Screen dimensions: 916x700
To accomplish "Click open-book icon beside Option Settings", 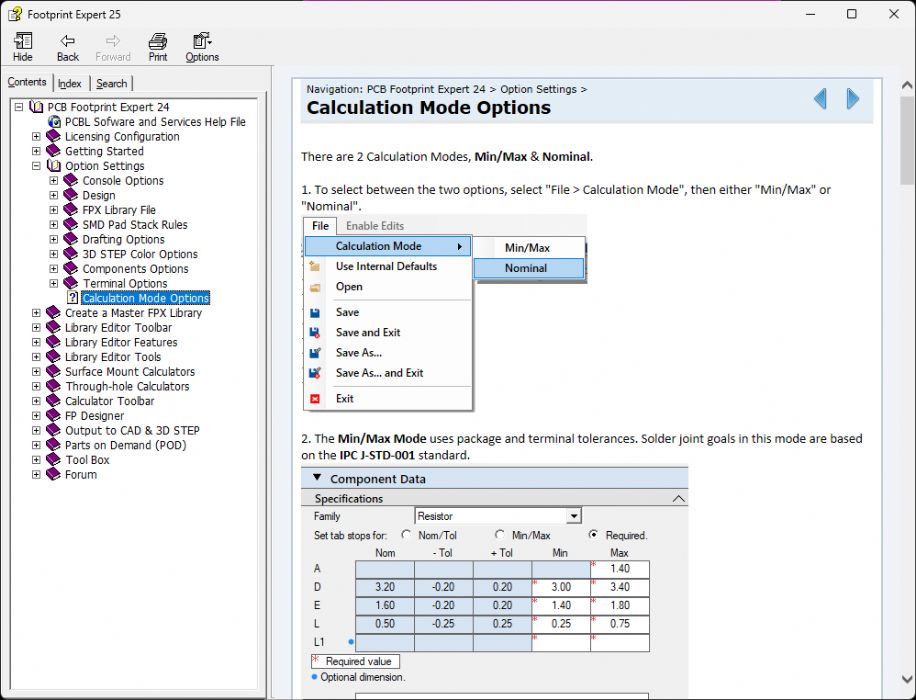I will click(53, 166).
